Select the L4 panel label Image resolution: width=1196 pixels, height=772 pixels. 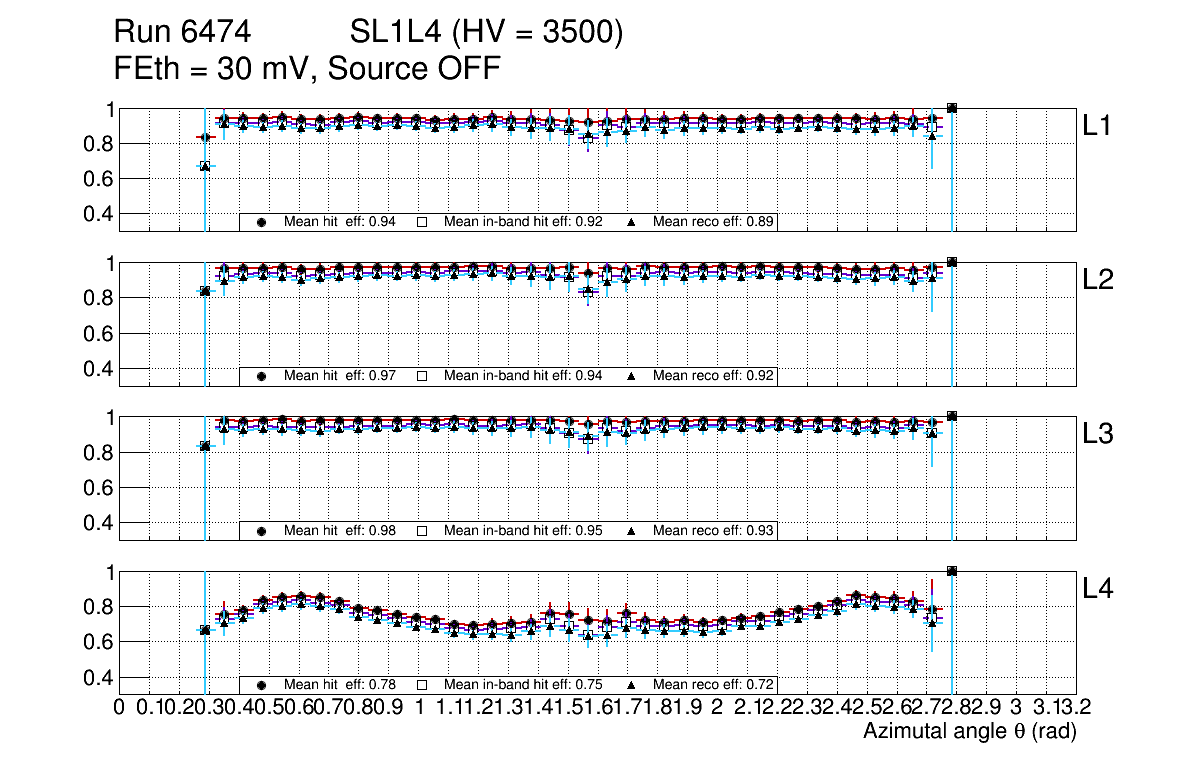1097,589
